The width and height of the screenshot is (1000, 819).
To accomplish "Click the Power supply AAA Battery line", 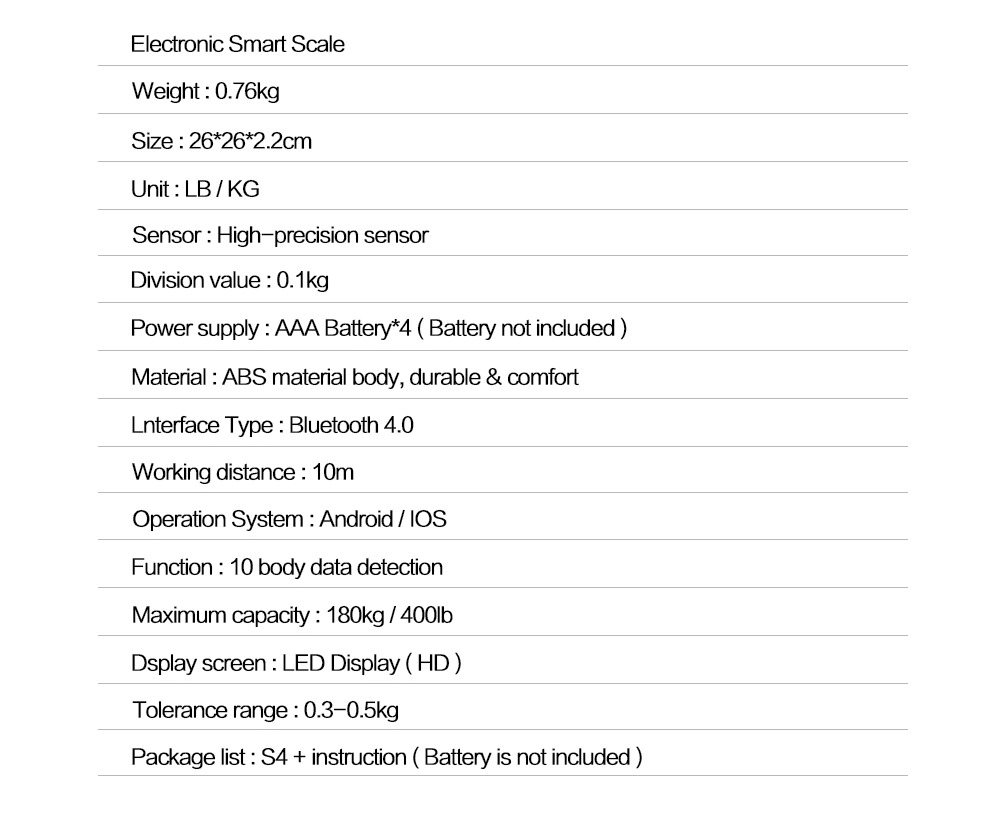I will coord(379,328).
